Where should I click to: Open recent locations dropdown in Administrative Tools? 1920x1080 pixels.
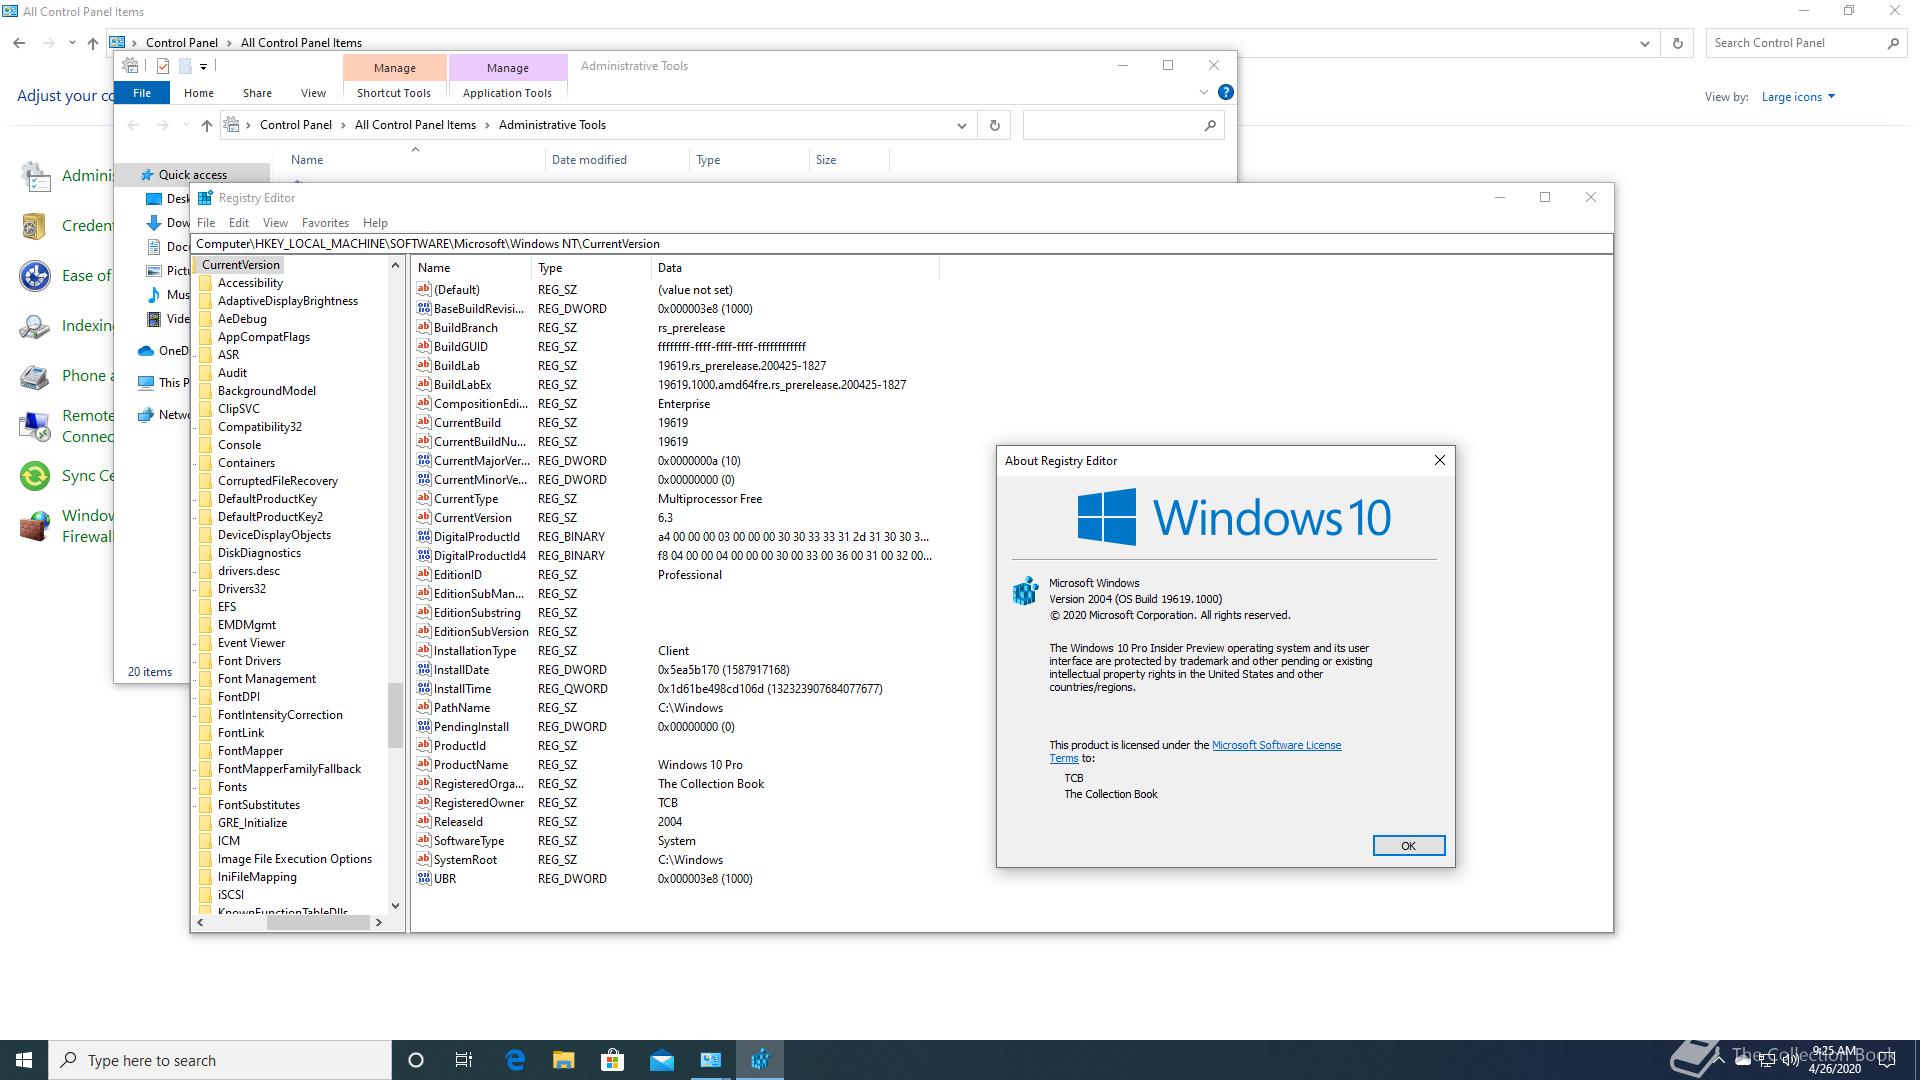(x=186, y=125)
